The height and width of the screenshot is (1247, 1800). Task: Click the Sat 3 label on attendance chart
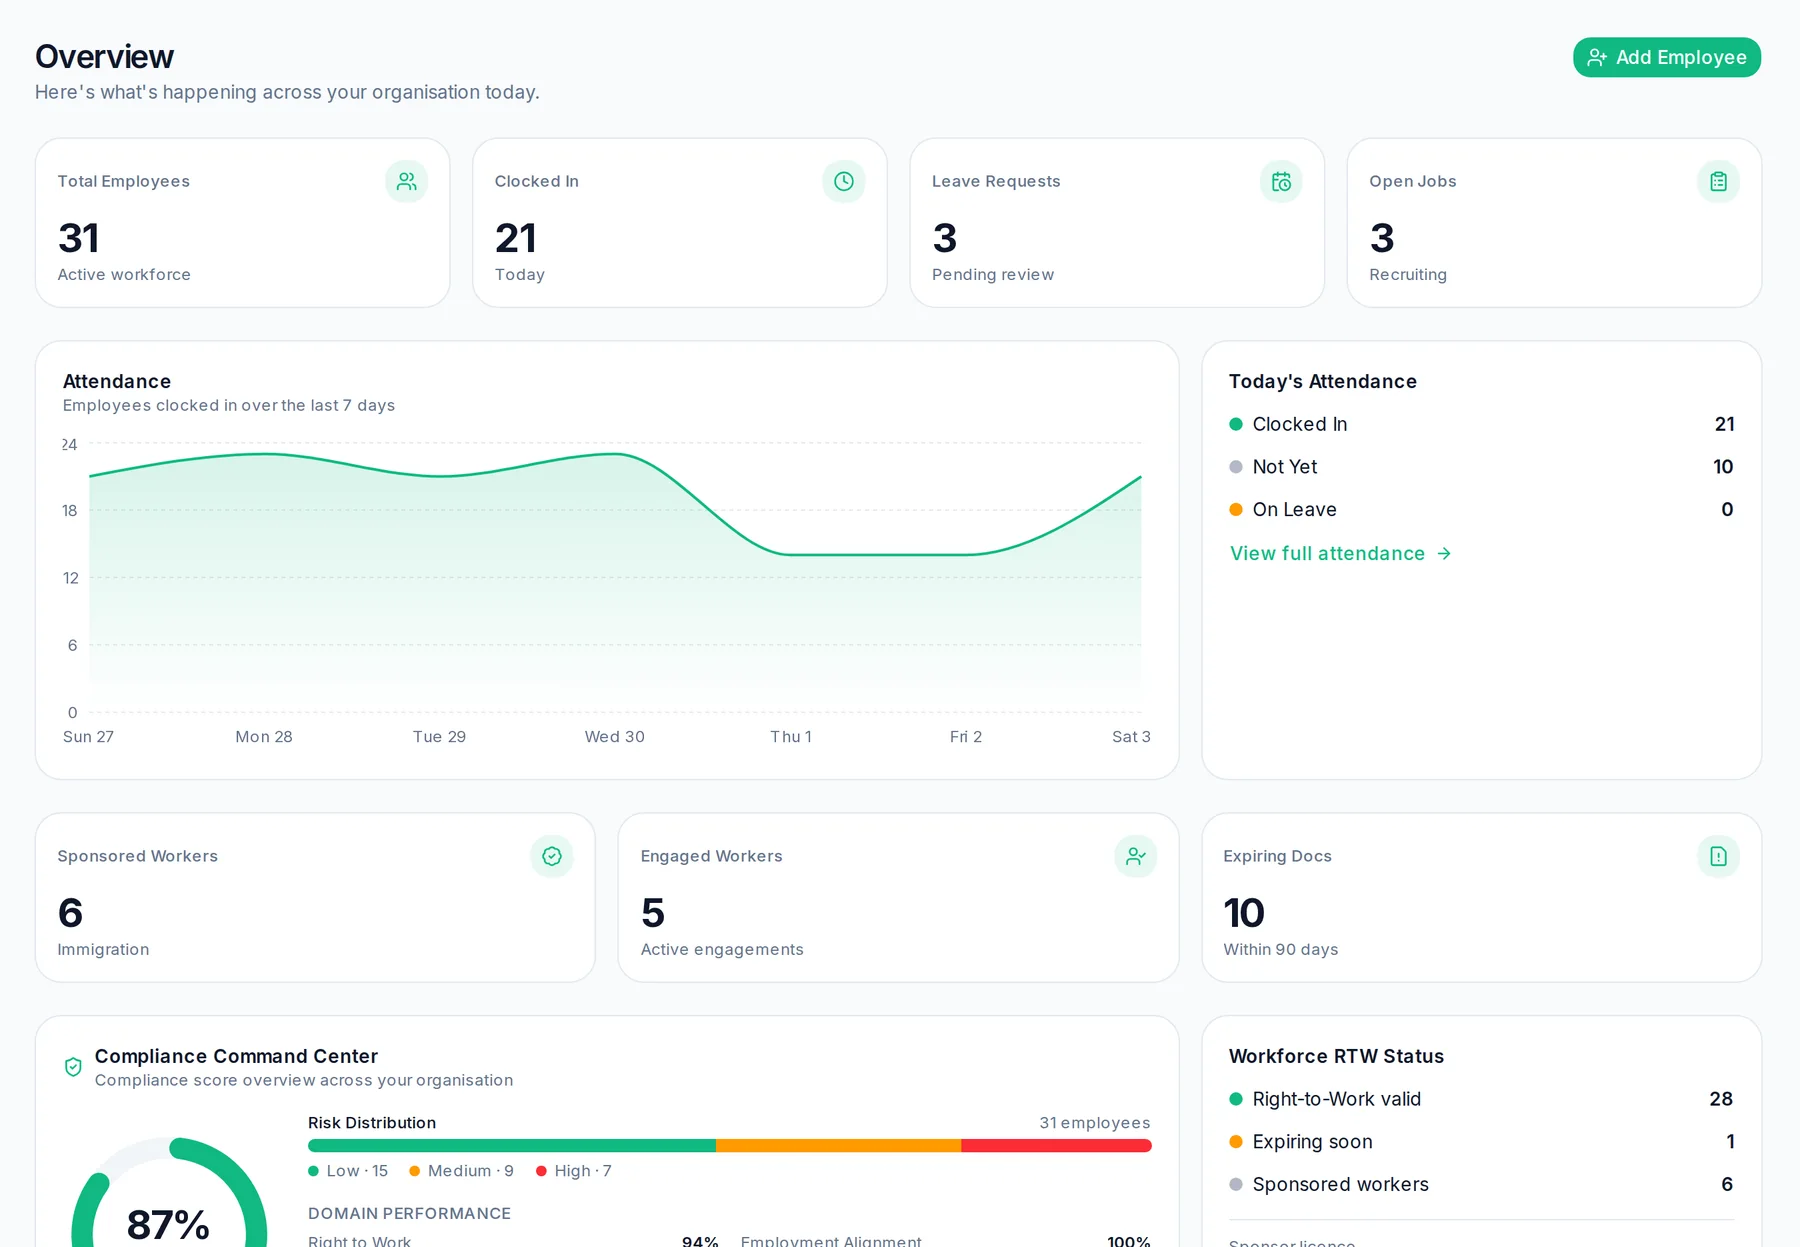tap(1131, 737)
